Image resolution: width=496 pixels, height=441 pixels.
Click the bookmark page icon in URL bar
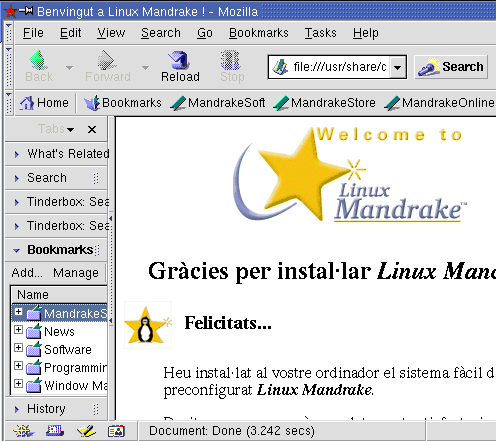tap(280, 67)
